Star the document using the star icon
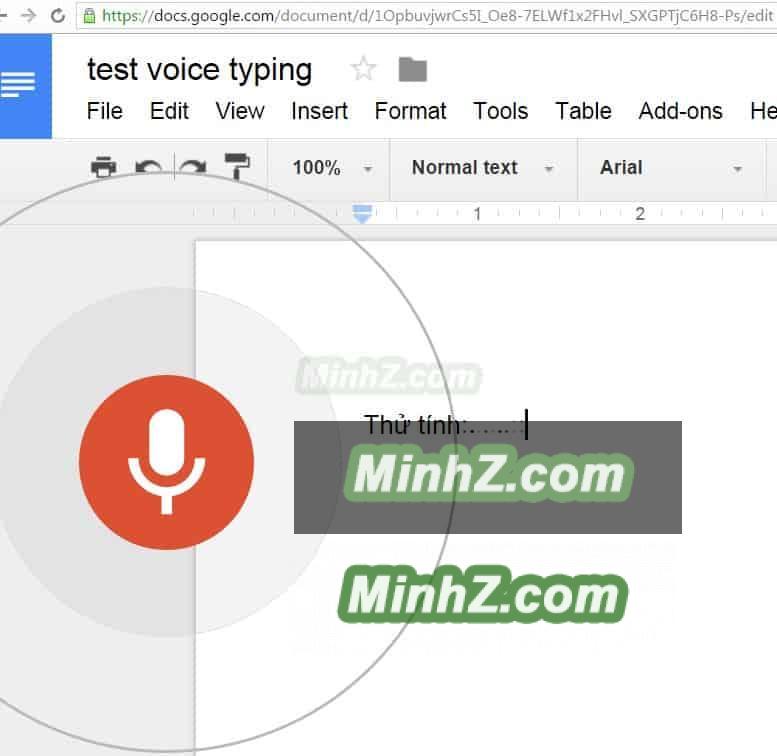This screenshot has height=756, width=777. click(x=363, y=69)
